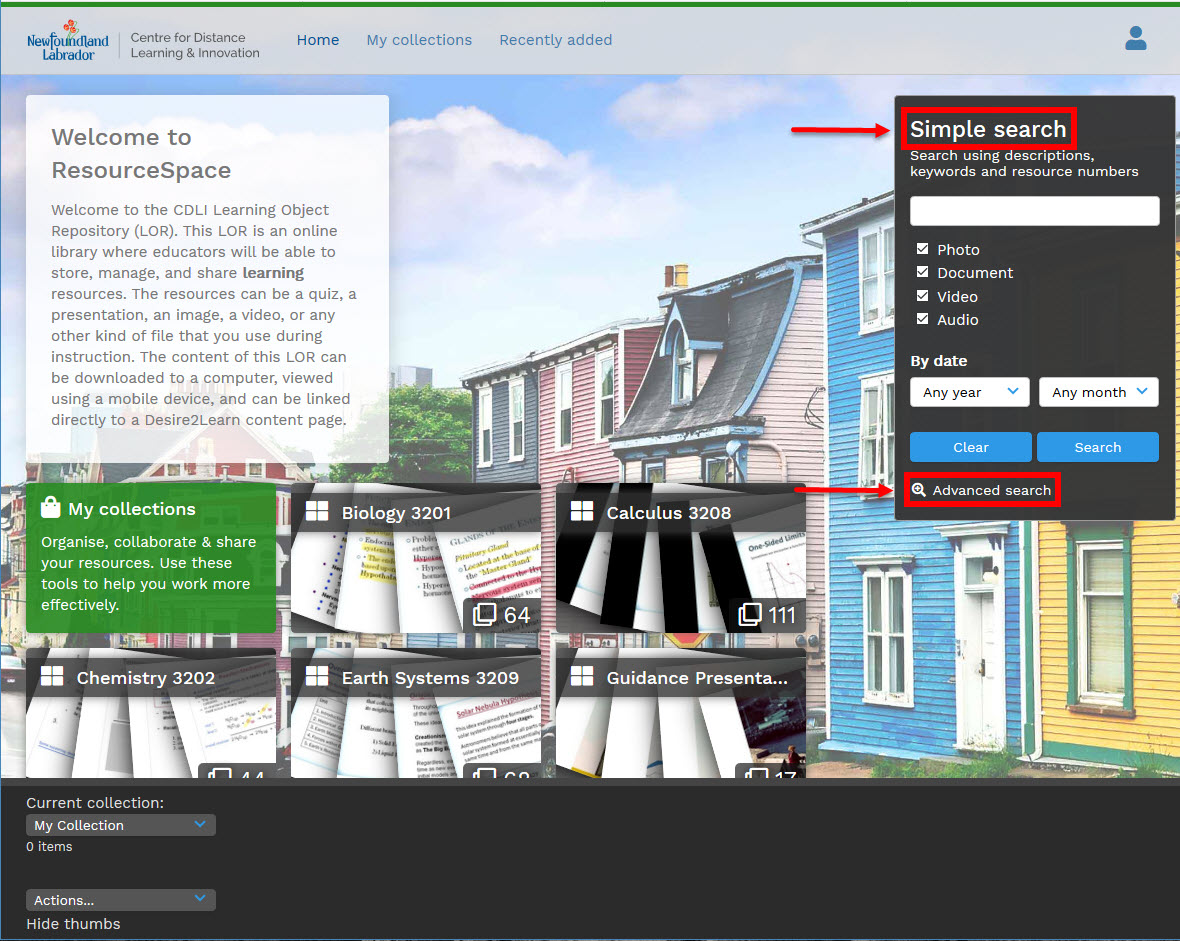Viewport: 1180px width, 941px height.
Task: Click the Clear button
Action: pyautogui.click(x=971, y=447)
